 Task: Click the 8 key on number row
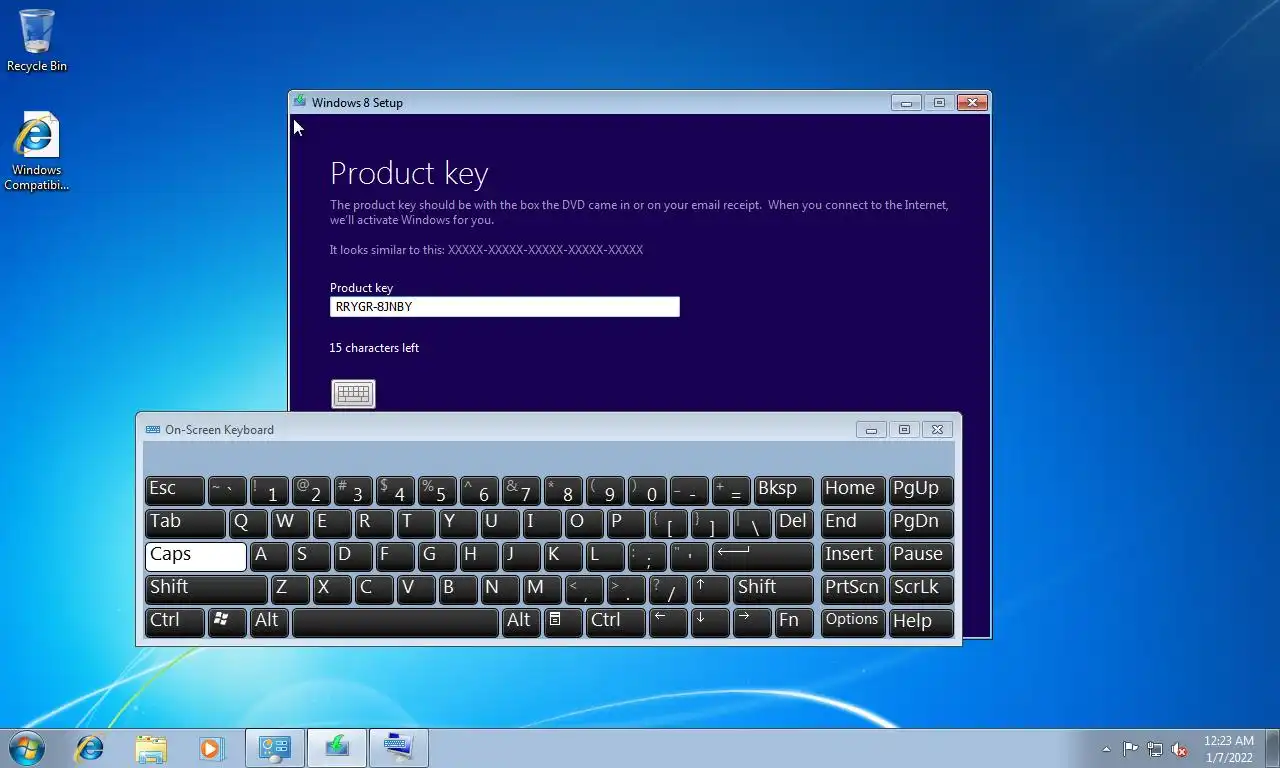[563, 490]
